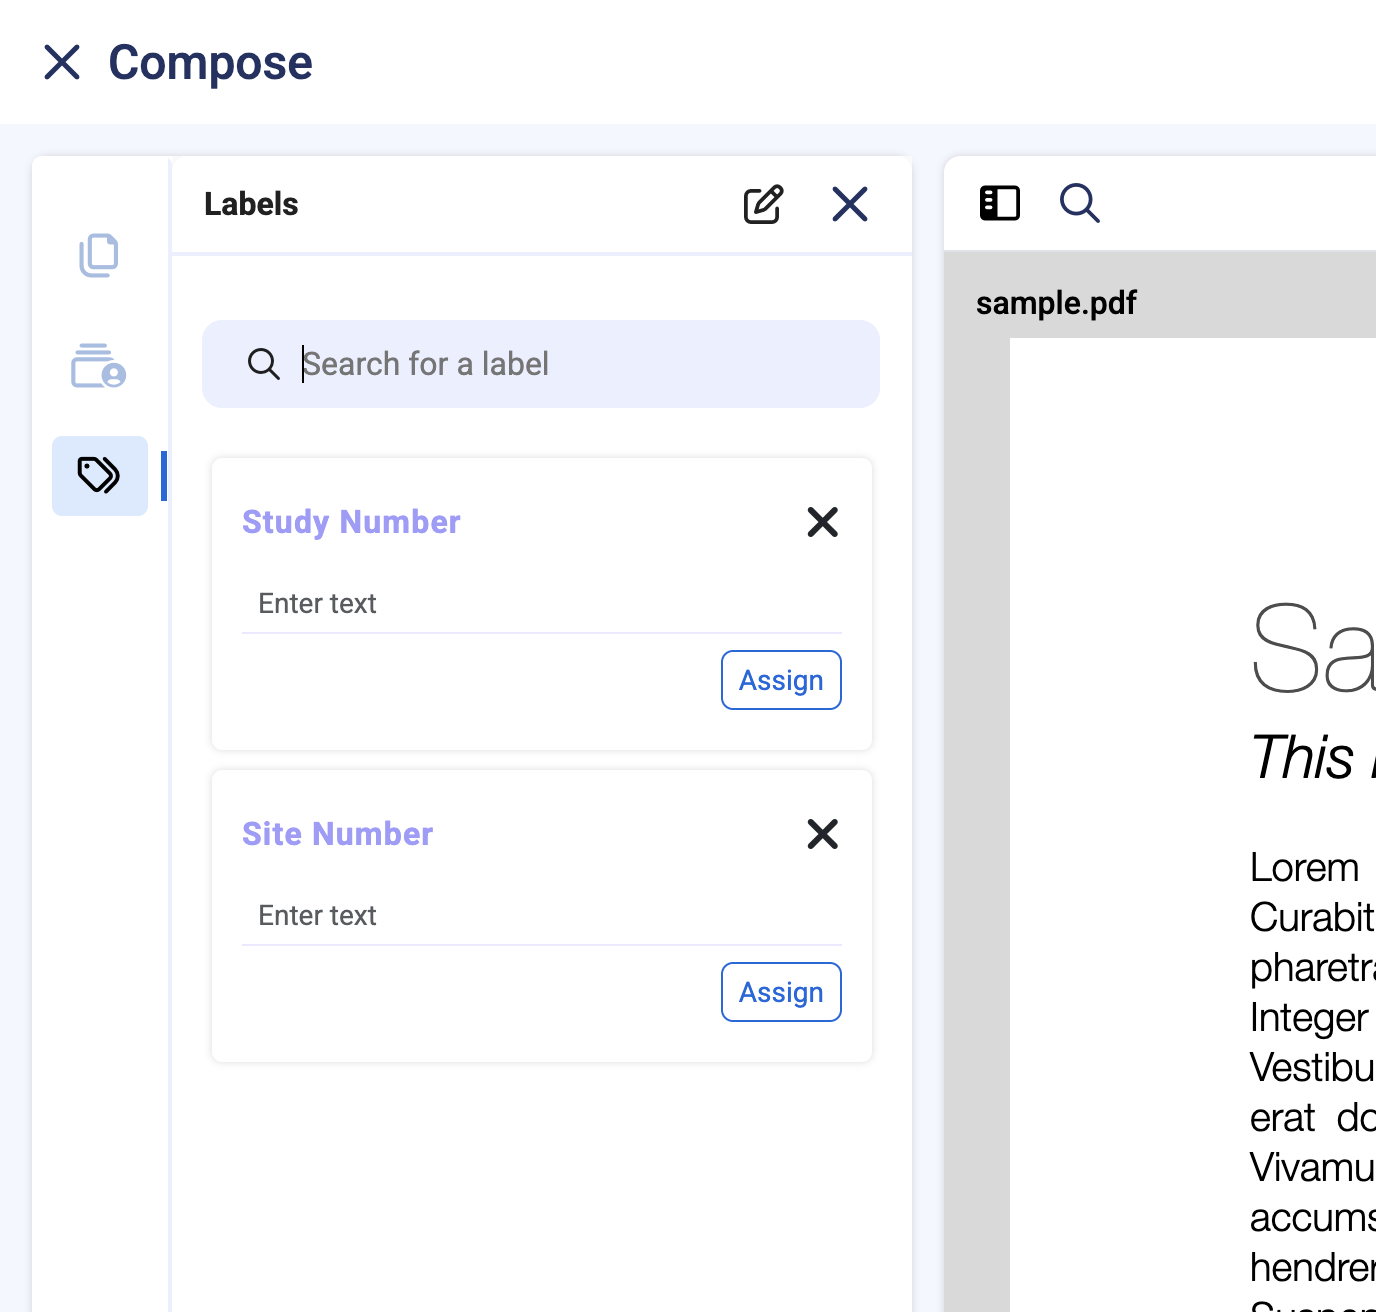The height and width of the screenshot is (1312, 1376).
Task: Assign the Study Number label
Action: [x=781, y=681]
